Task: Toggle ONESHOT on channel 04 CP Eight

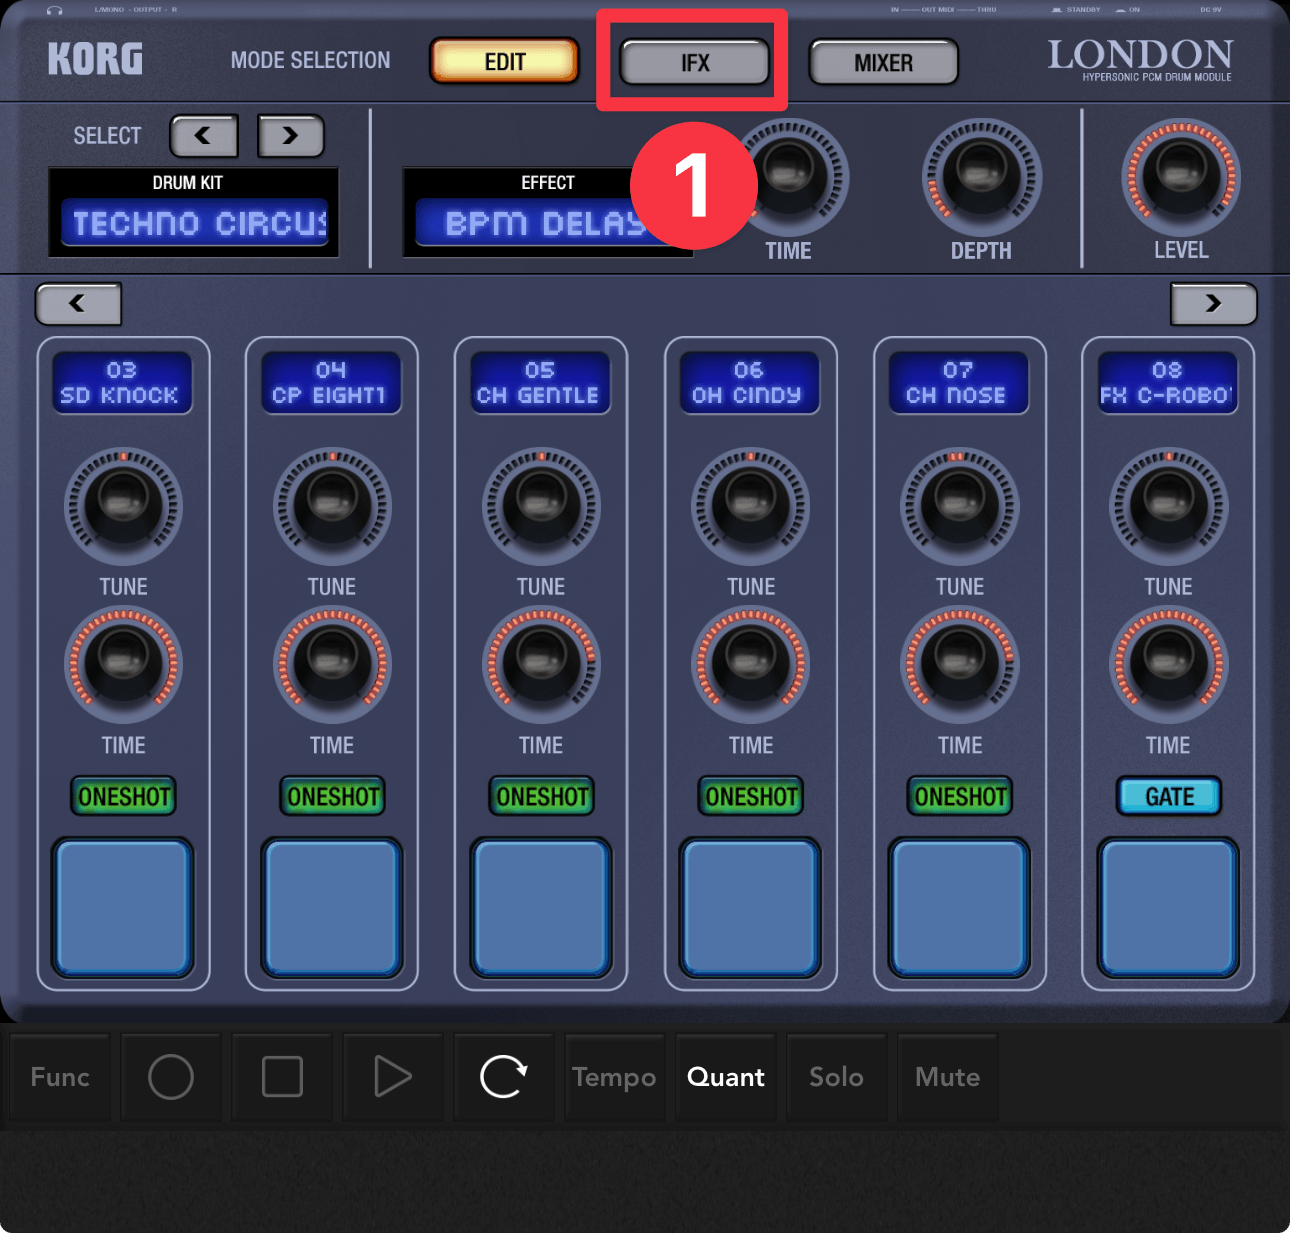Action: click(x=332, y=797)
